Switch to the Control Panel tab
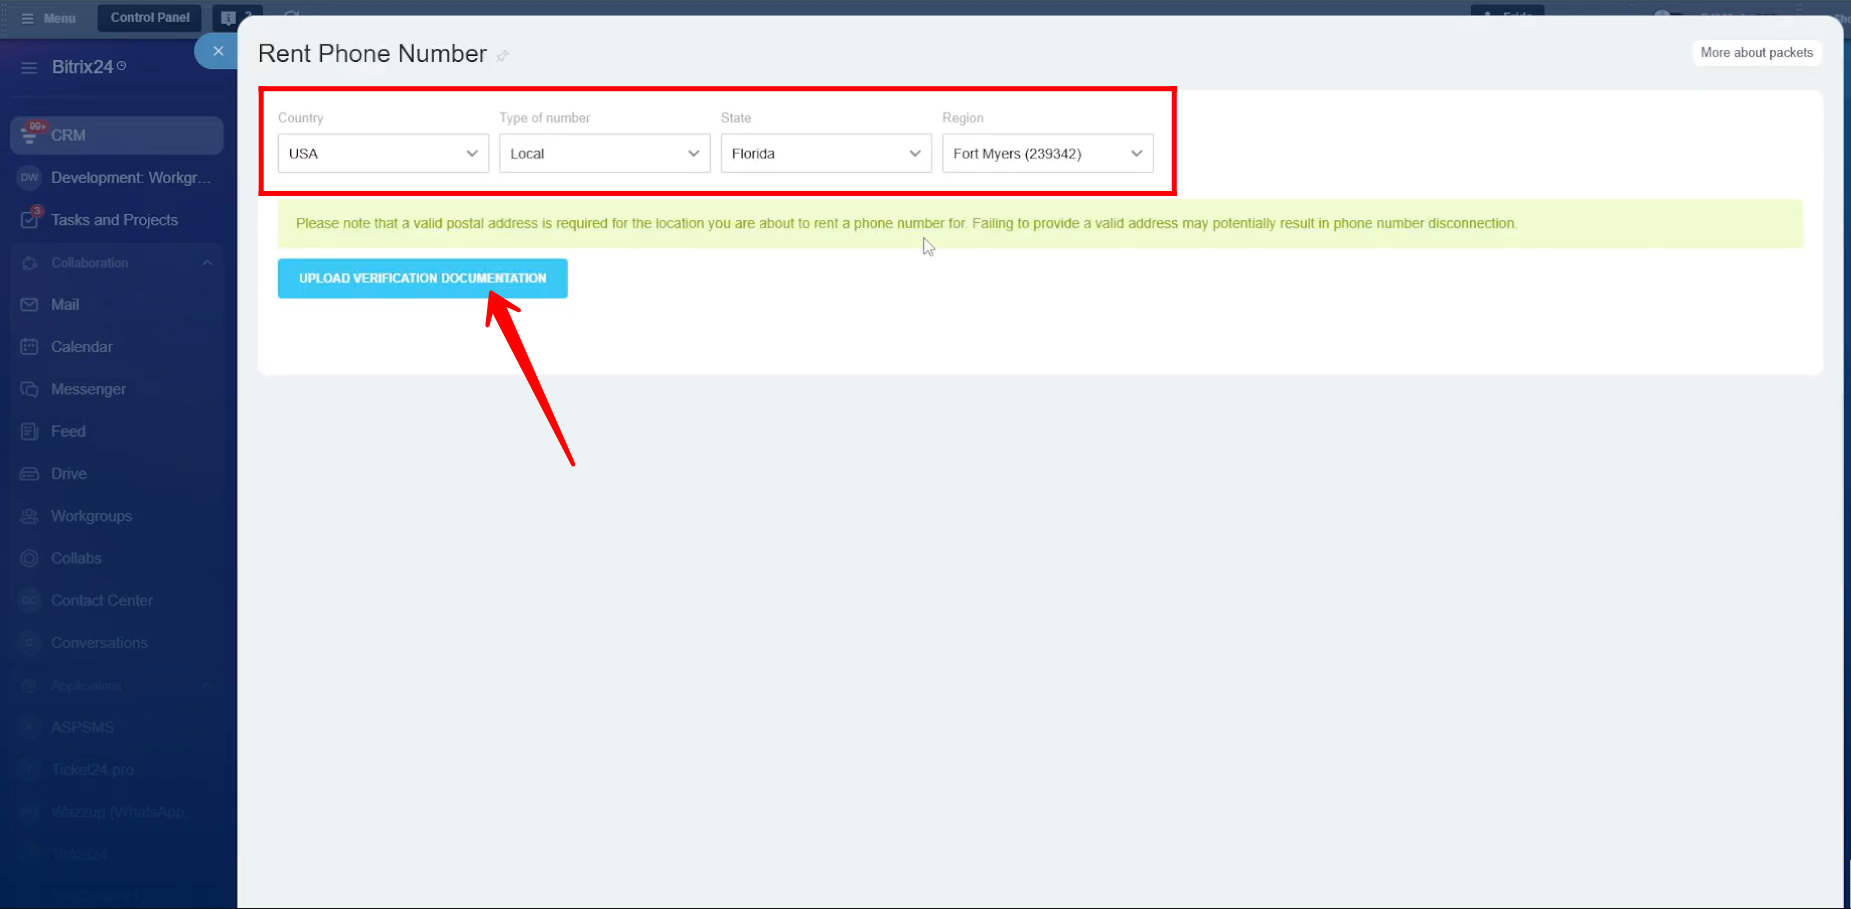This screenshot has height=909, width=1851. [150, 18]
